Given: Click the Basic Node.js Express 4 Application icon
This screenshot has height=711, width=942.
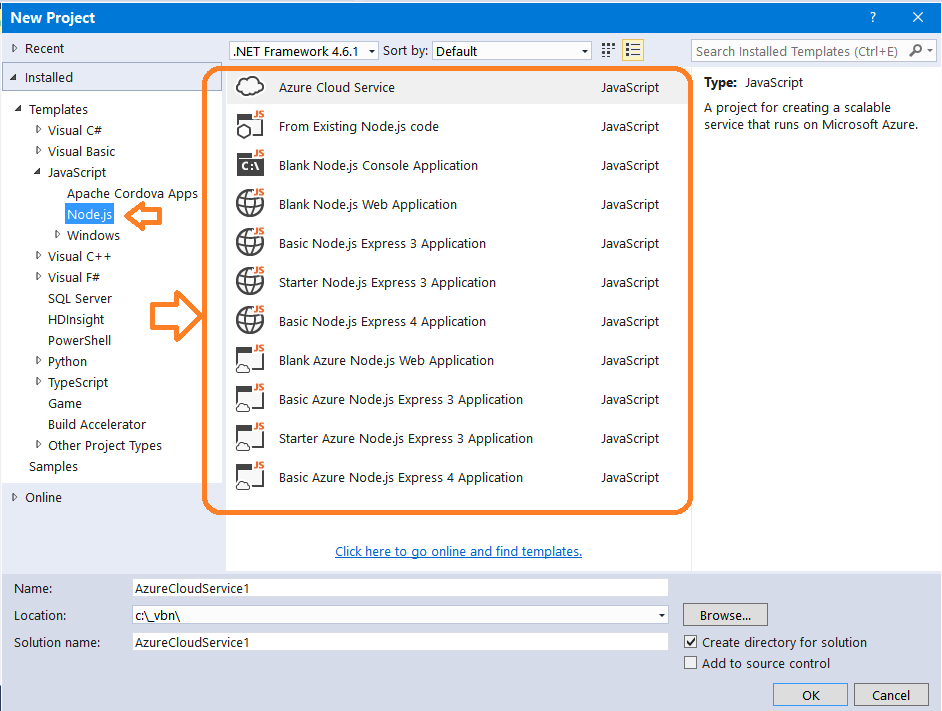Looking at the screenshot, I should pos(250,320).
